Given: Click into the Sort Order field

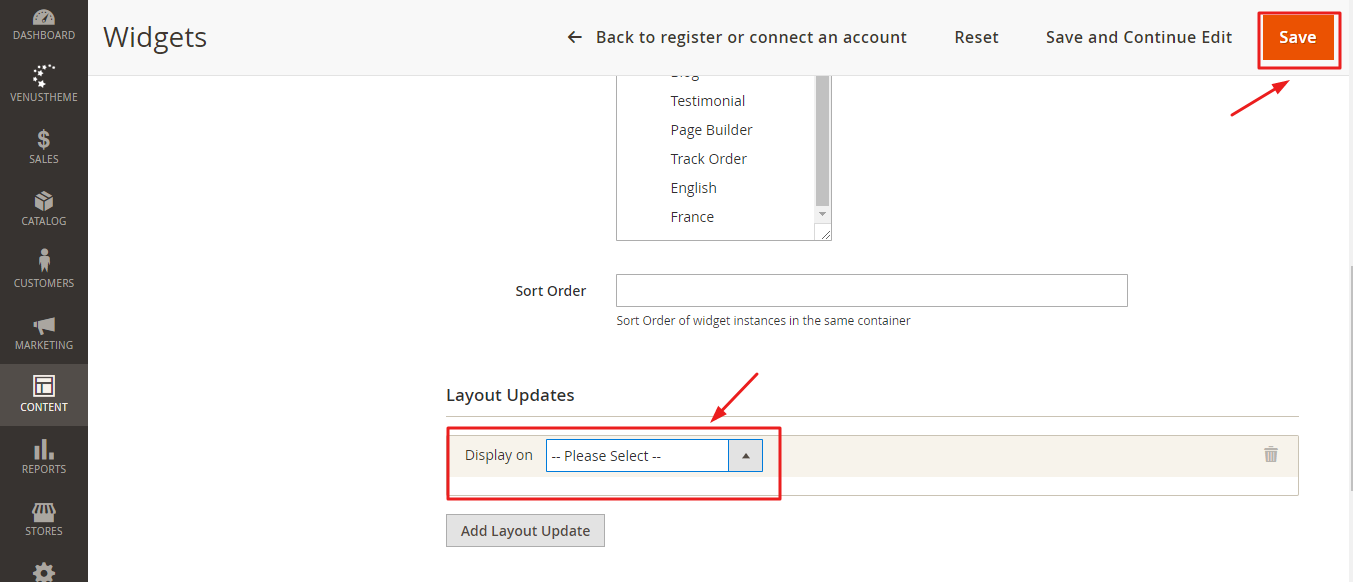Looking at the screenshot, I should pyautogui.click(x=871, y=291).
